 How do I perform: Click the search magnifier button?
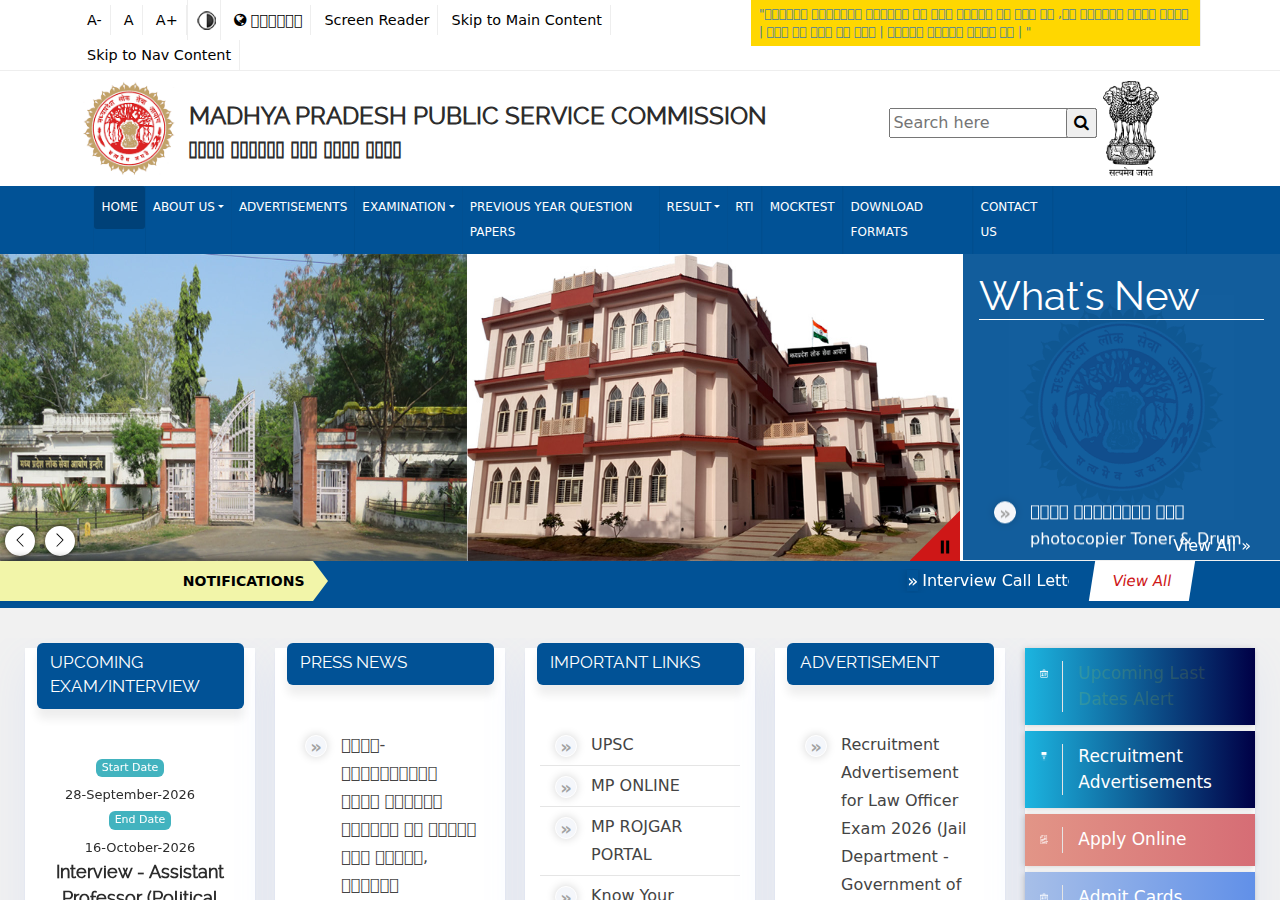1081,123
